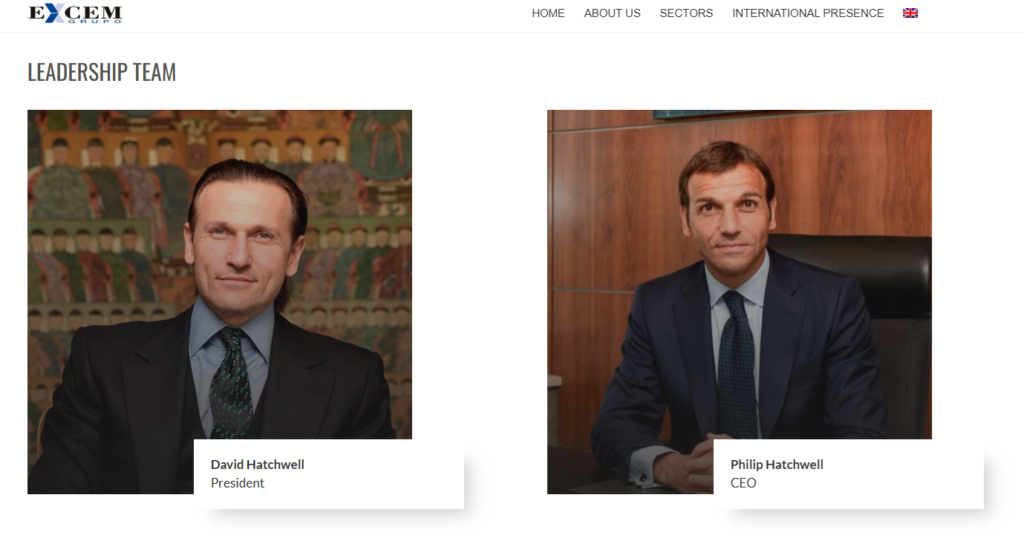1024x538 pixels.
Task: Select the CEO title label
Action: tap(743, 483)
